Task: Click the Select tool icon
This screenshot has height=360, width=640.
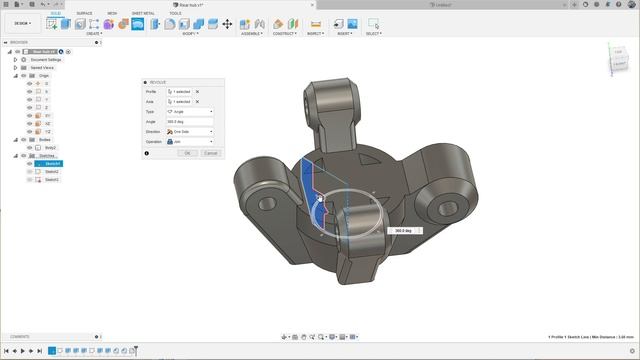Action: coord(373,24)
